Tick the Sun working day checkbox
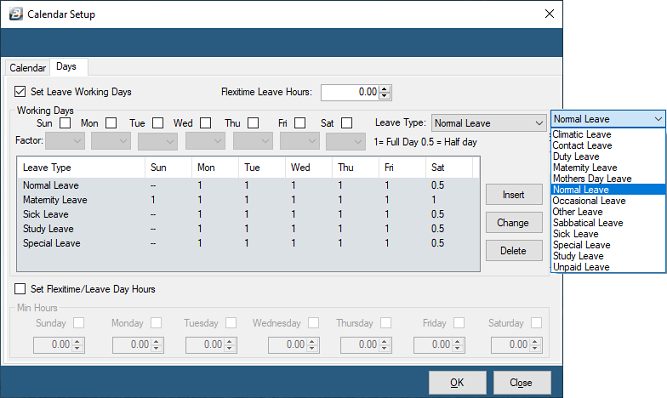The height and width of the screenshot is (398, 667). tap(65, 123)
